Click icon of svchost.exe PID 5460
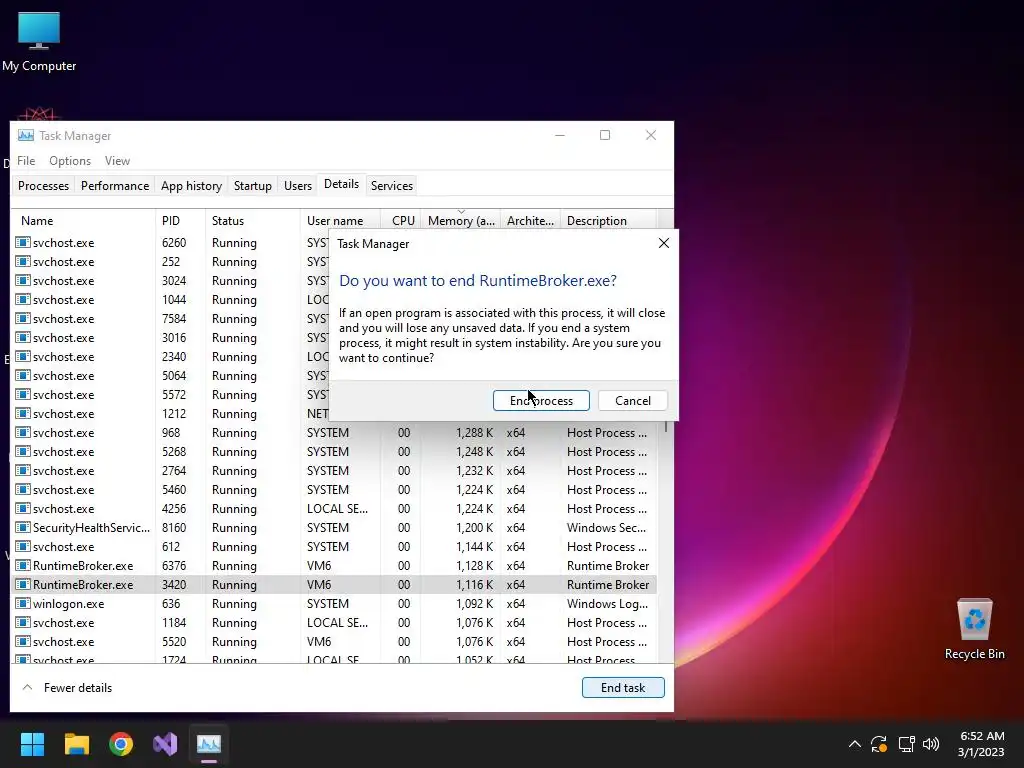 23,489
